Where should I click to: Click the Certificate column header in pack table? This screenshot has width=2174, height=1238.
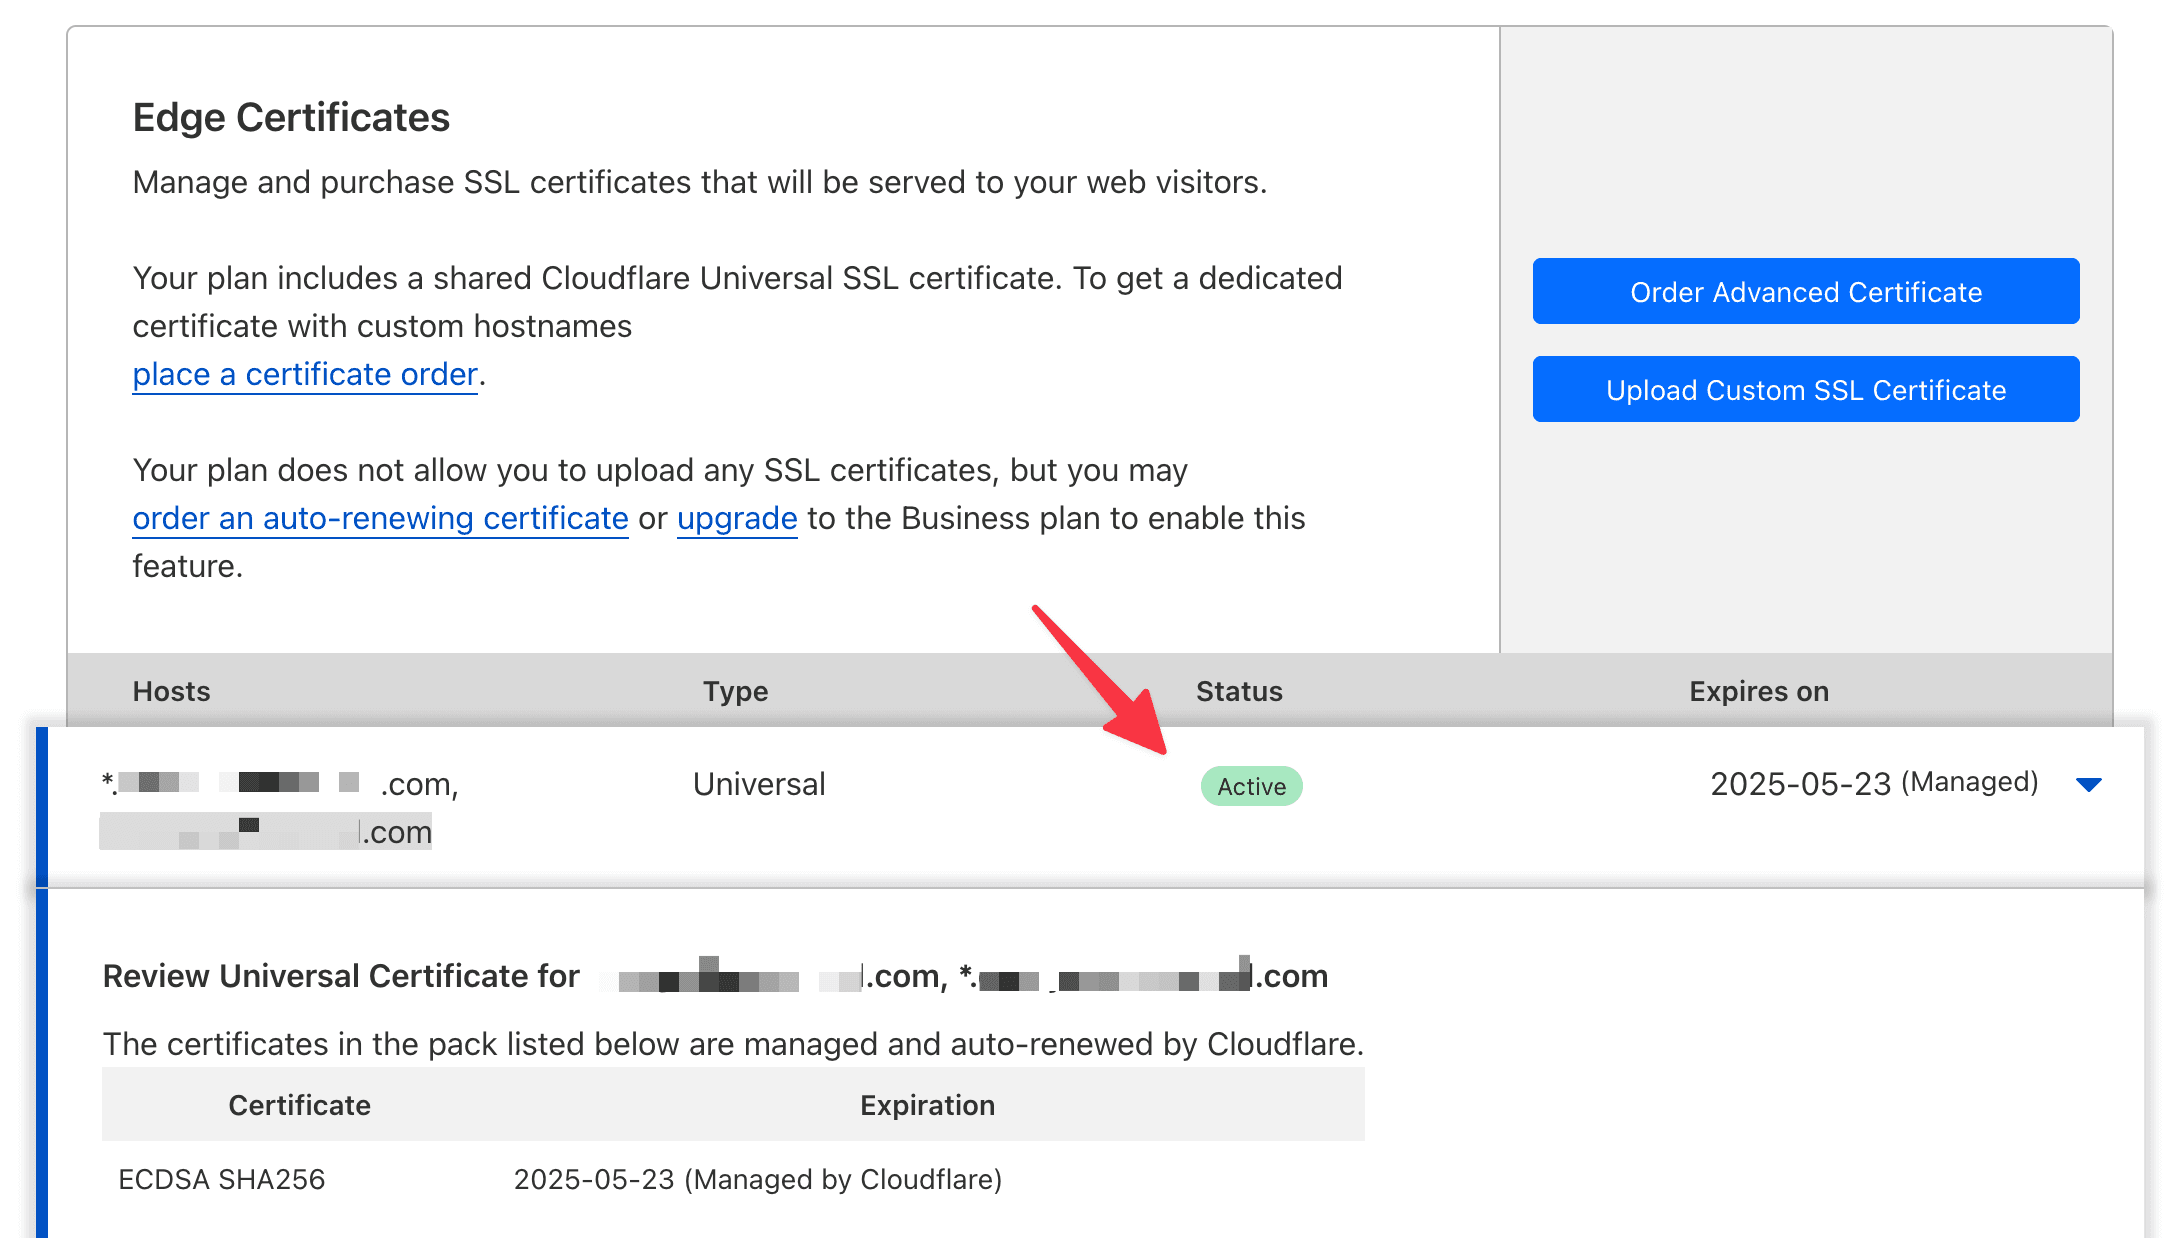[299, 1105]
